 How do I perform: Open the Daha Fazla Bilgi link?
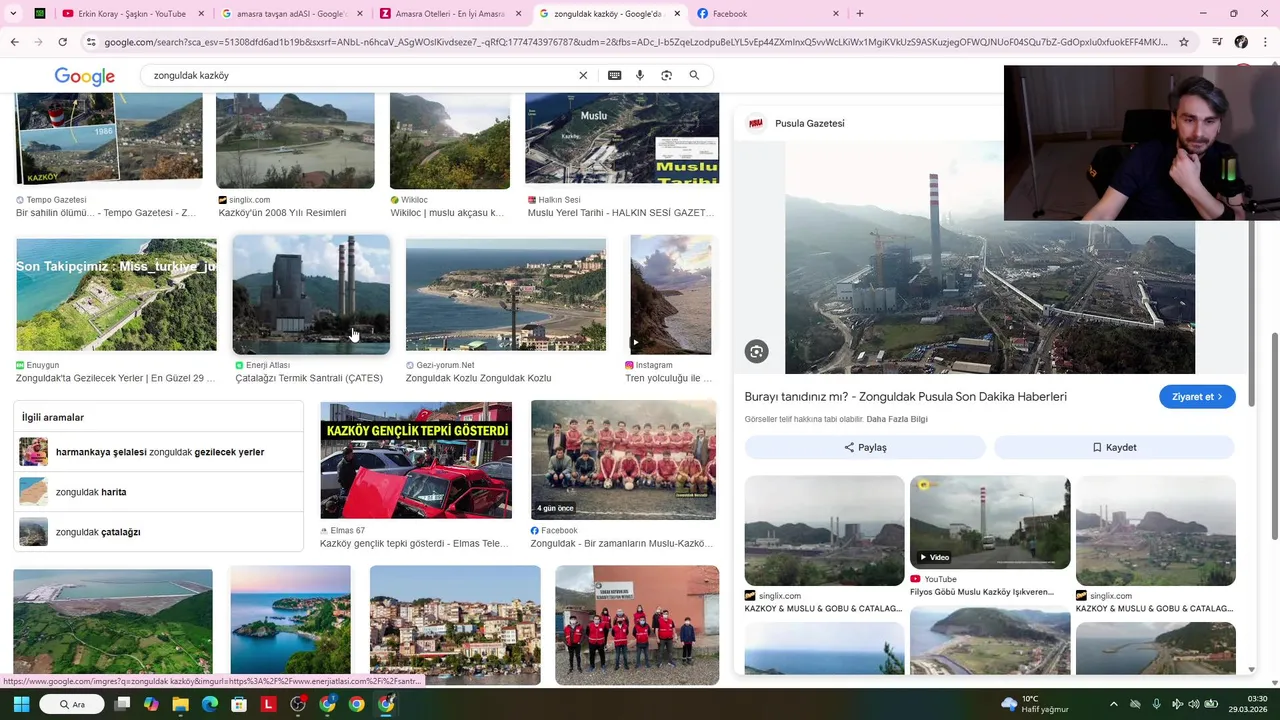coord(897,419)
